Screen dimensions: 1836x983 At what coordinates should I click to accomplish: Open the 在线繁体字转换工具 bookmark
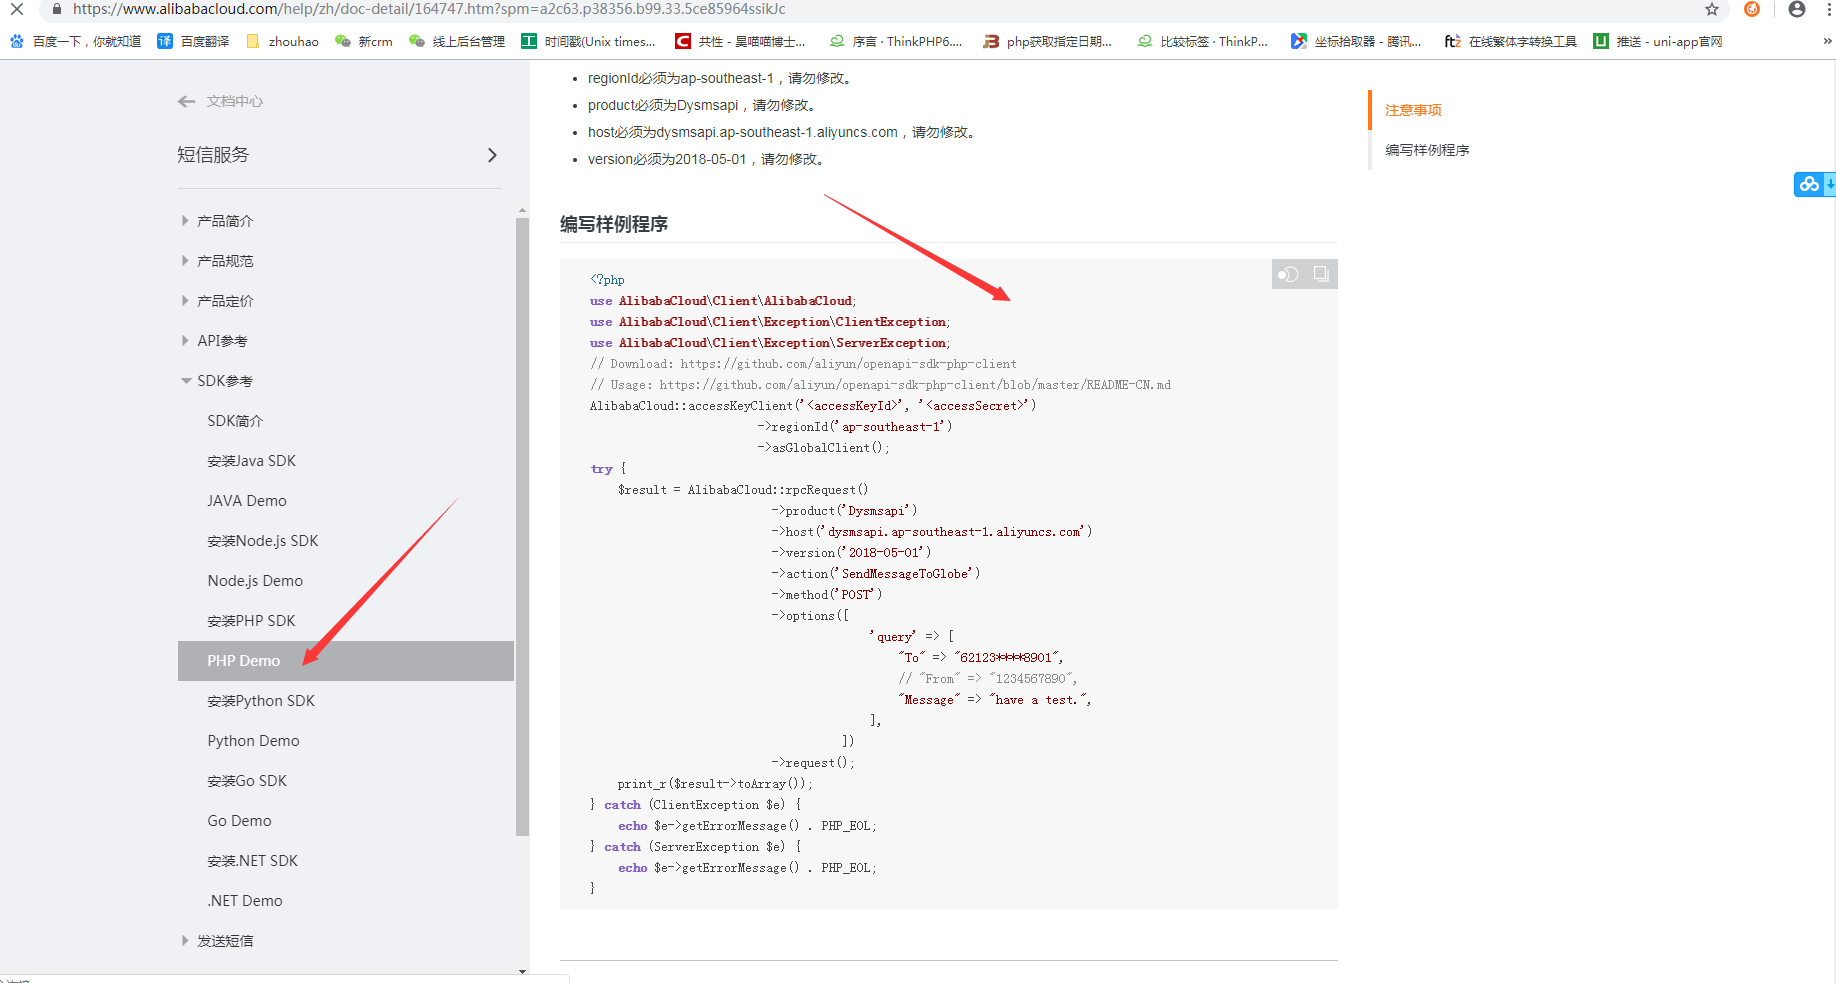(1511, 41)
